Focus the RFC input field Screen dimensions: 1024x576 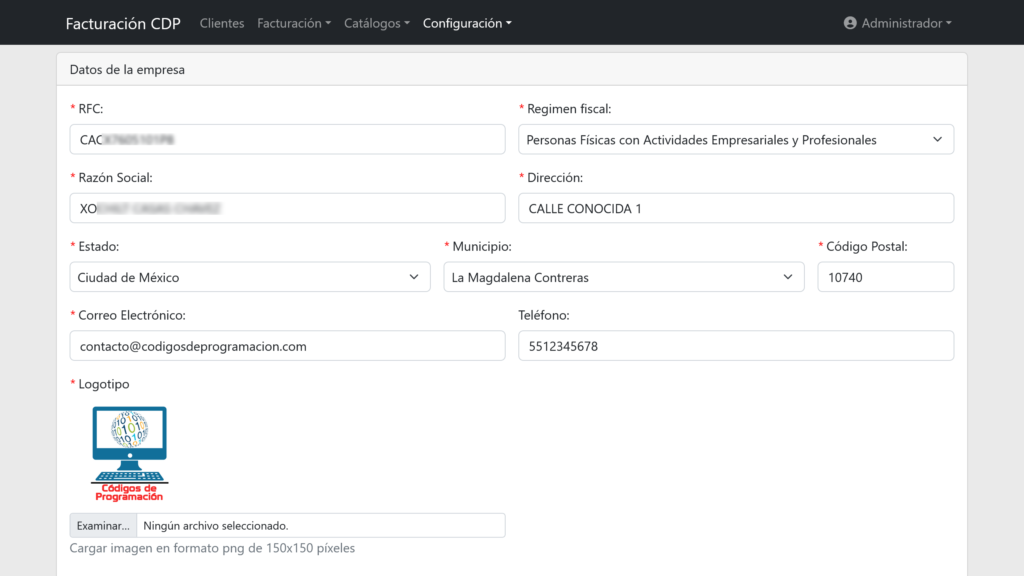tap(287, 140)
